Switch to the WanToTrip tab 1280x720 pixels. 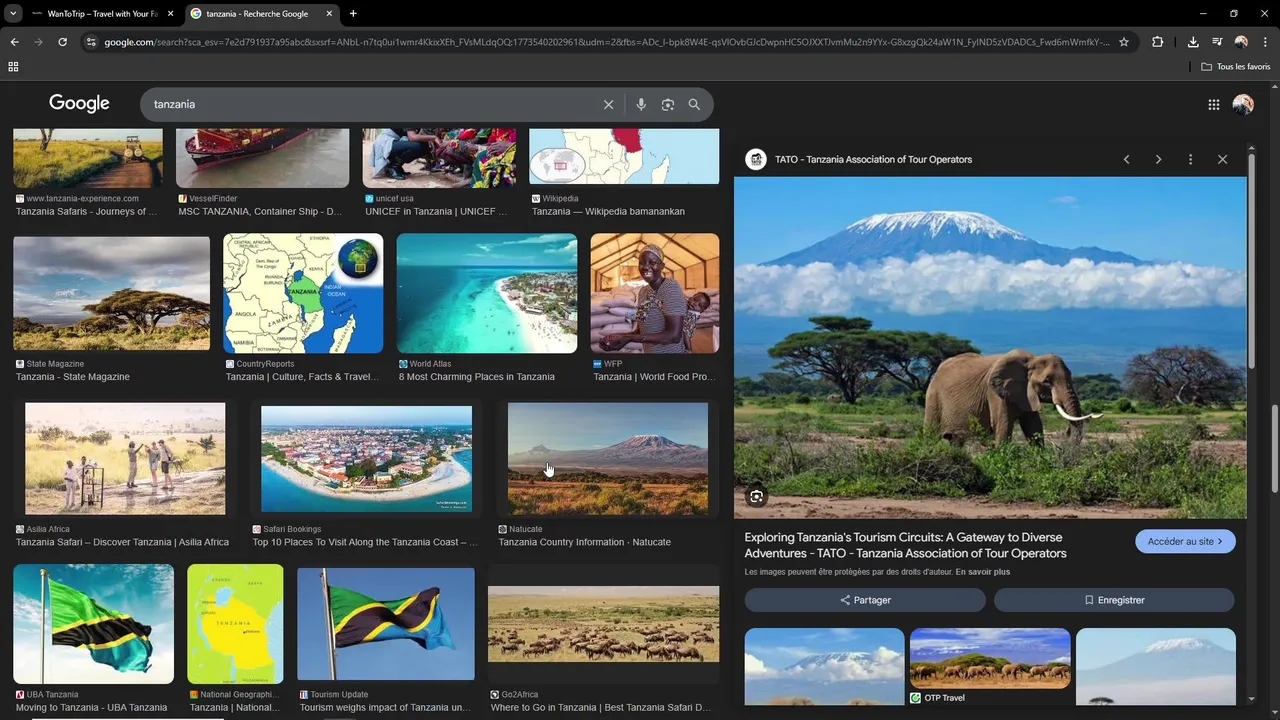coord(102,14)
